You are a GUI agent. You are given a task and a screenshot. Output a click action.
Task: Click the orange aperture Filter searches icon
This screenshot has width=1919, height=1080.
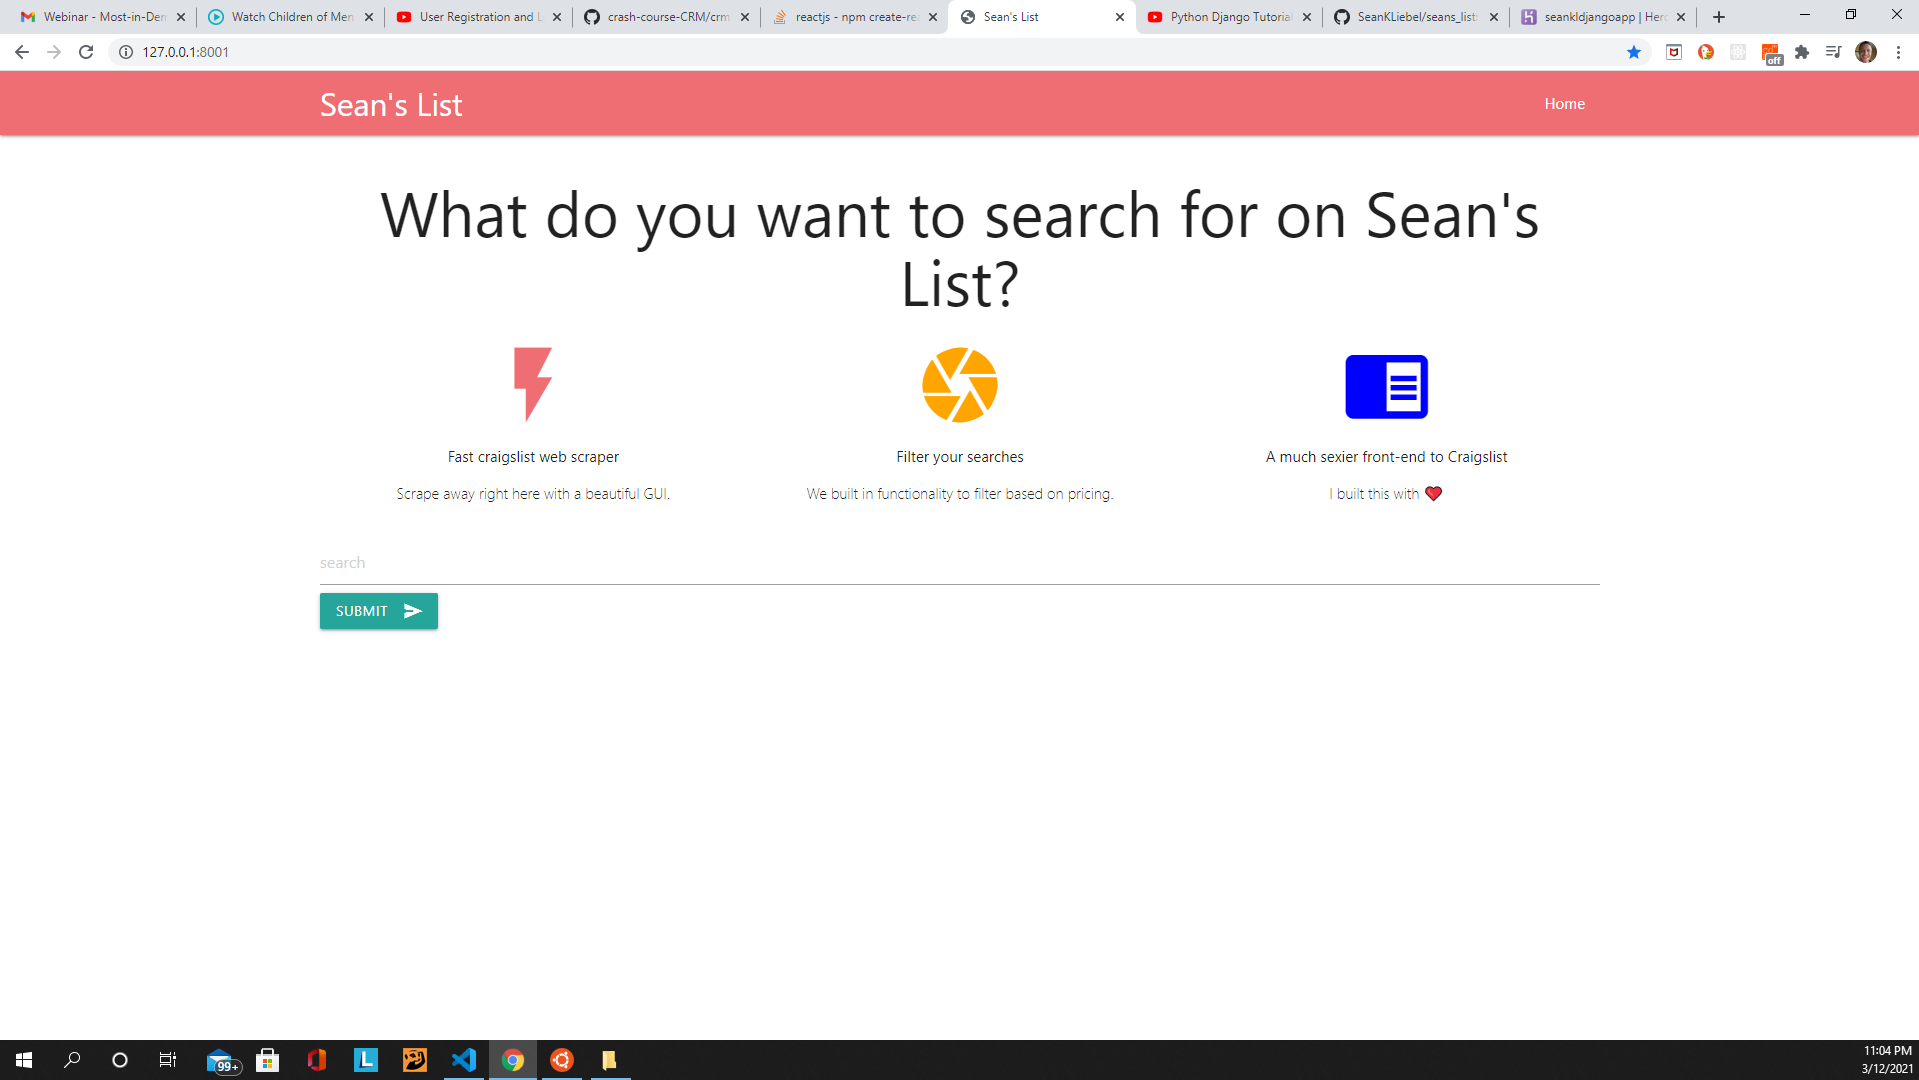point(959,385)
